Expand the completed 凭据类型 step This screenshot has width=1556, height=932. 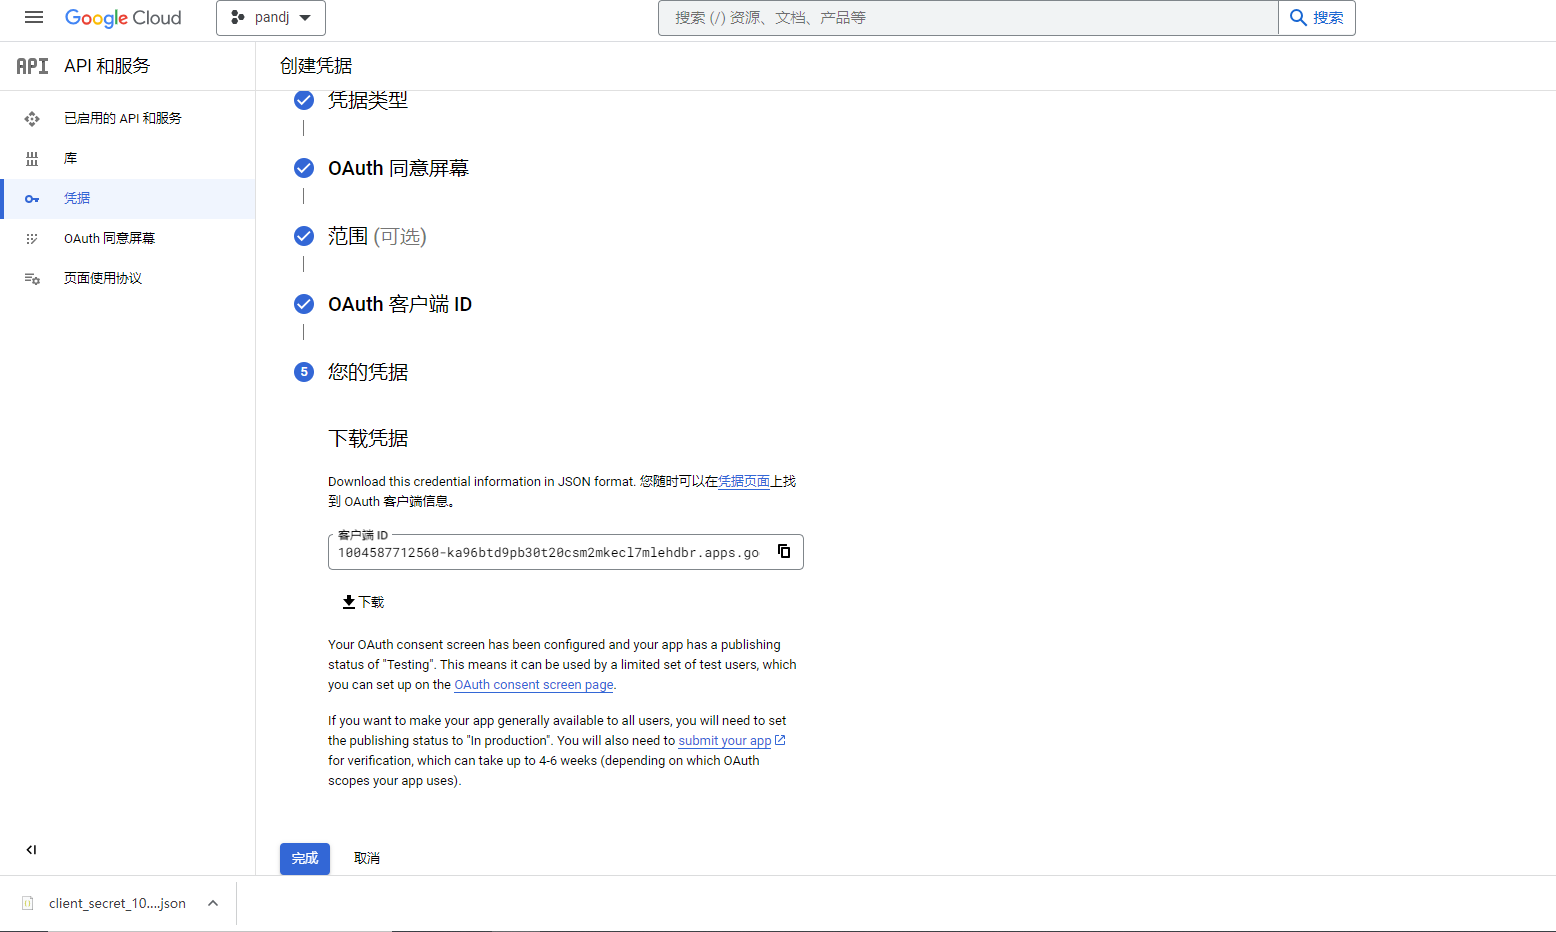pos(367,100)
